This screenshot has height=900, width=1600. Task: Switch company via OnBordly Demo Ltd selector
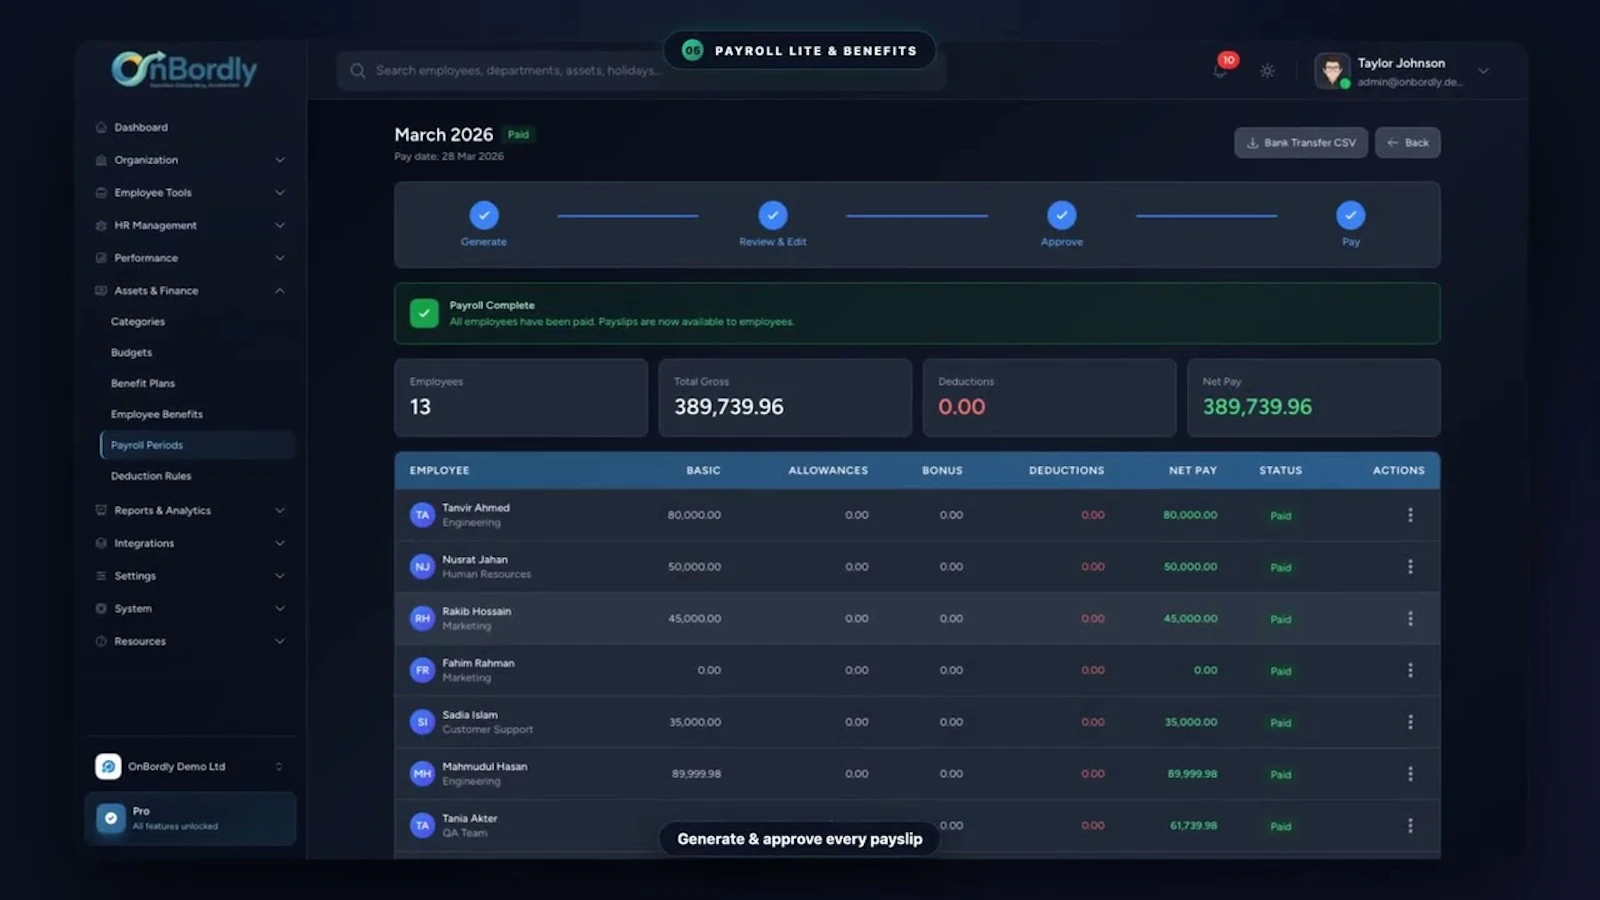click(190, 767)
